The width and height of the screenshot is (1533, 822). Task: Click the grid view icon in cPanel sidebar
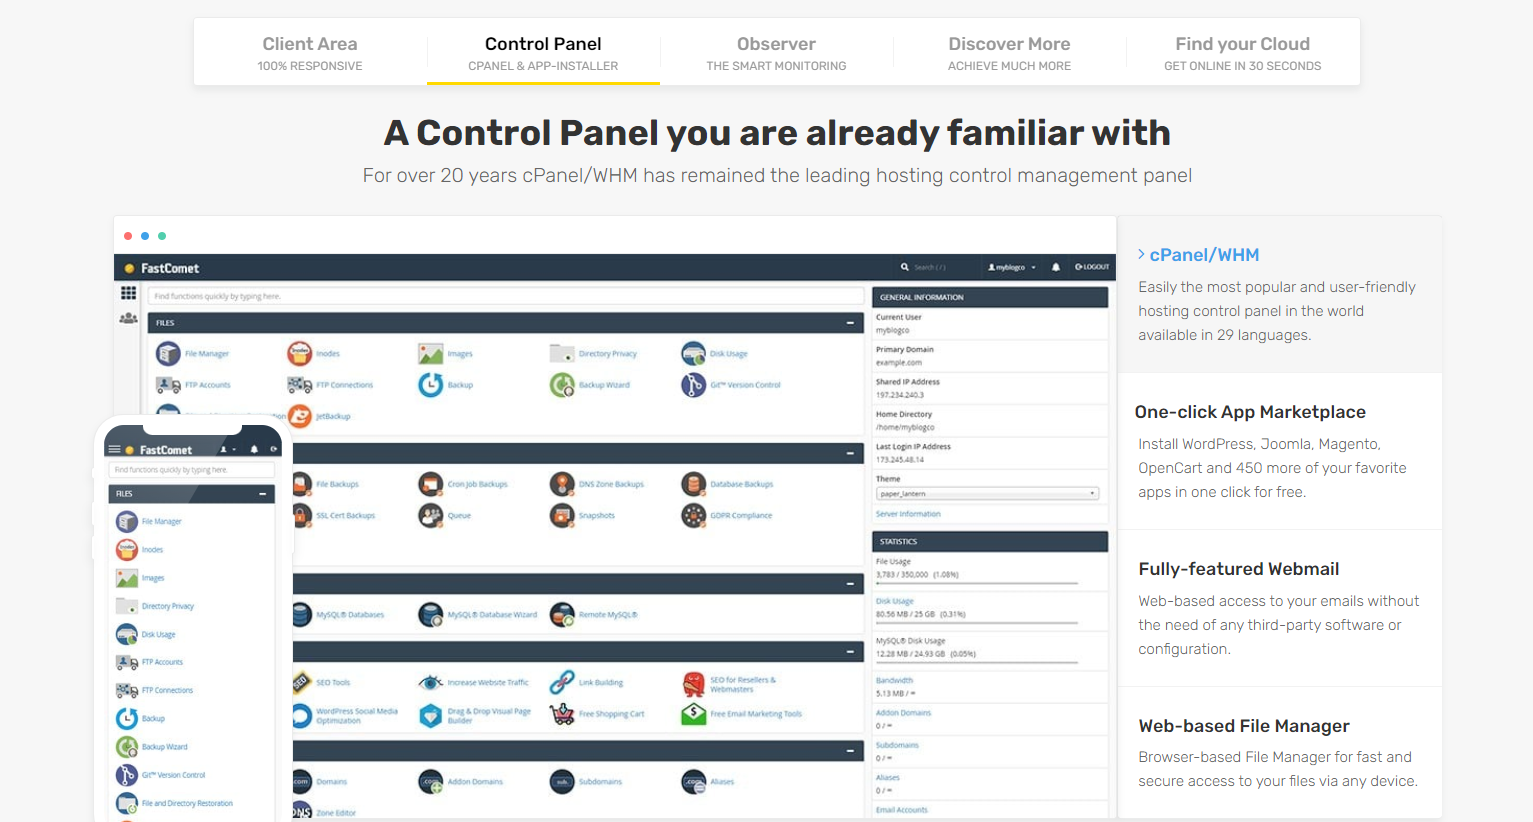[128, 293]
